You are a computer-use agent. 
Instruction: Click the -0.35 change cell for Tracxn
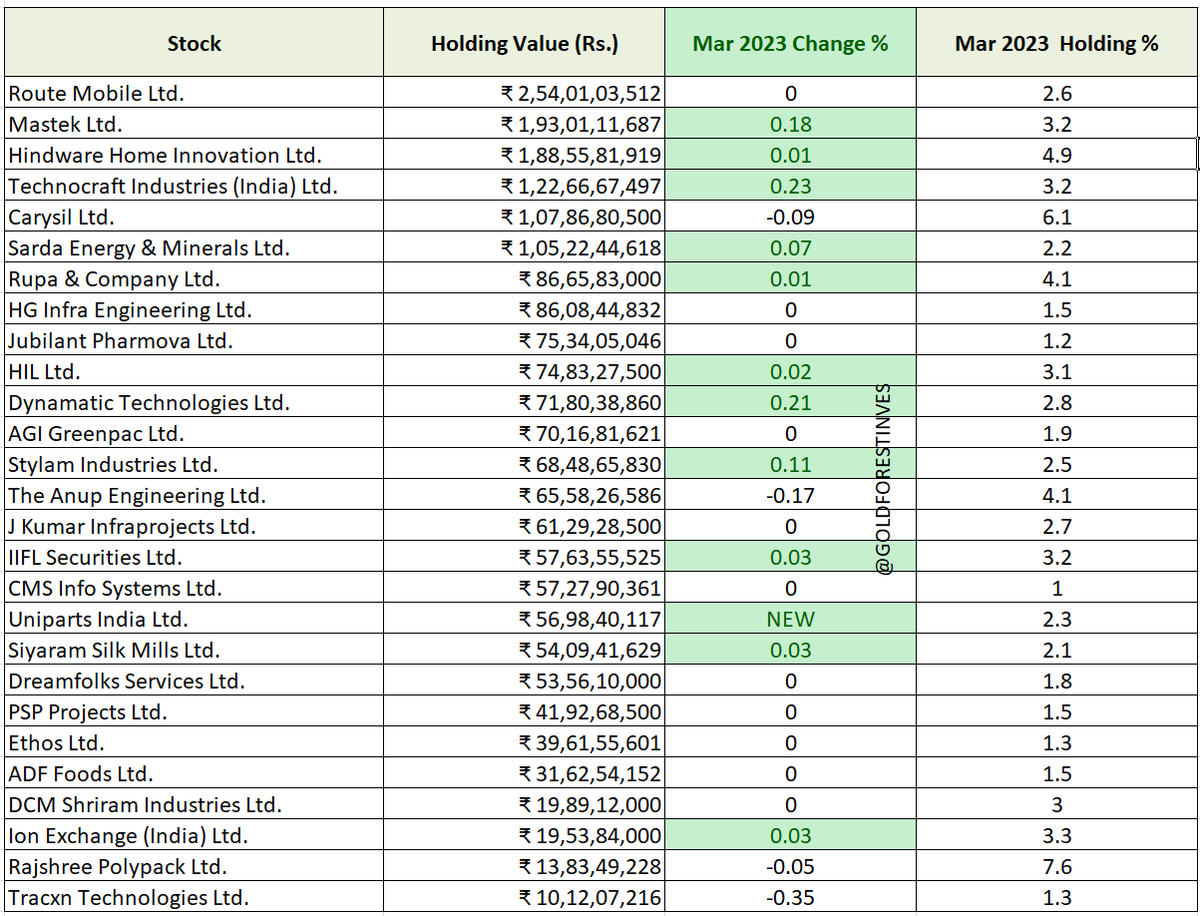pyautogui.click(x=790, y=899)
